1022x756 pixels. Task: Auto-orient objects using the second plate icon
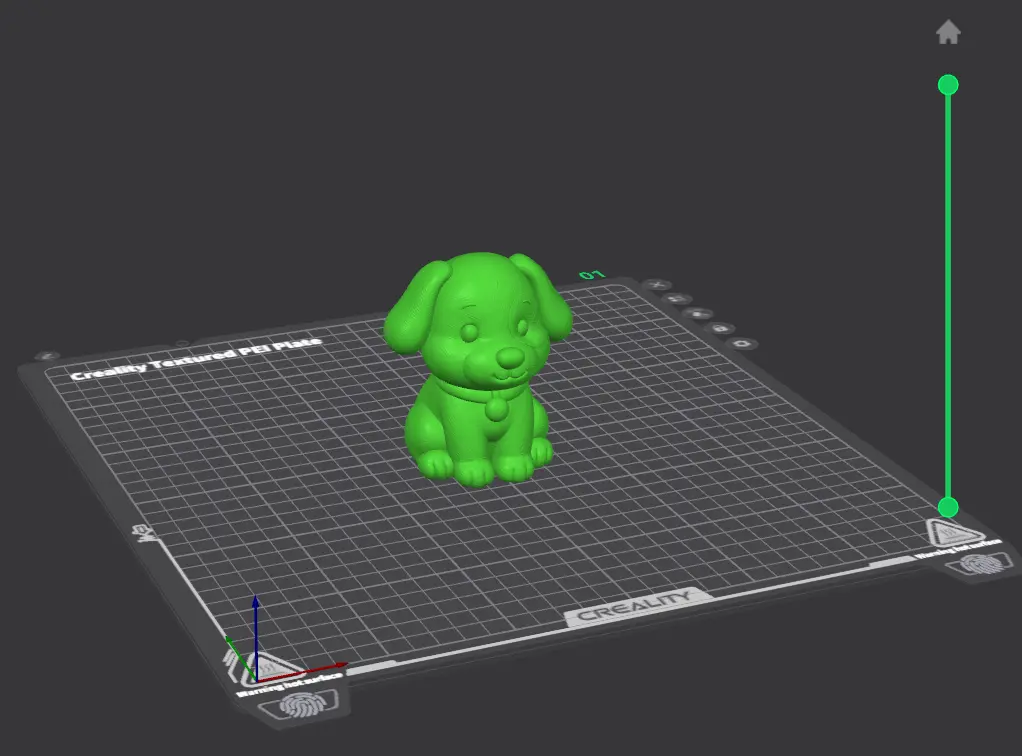(x=677, y=299)
